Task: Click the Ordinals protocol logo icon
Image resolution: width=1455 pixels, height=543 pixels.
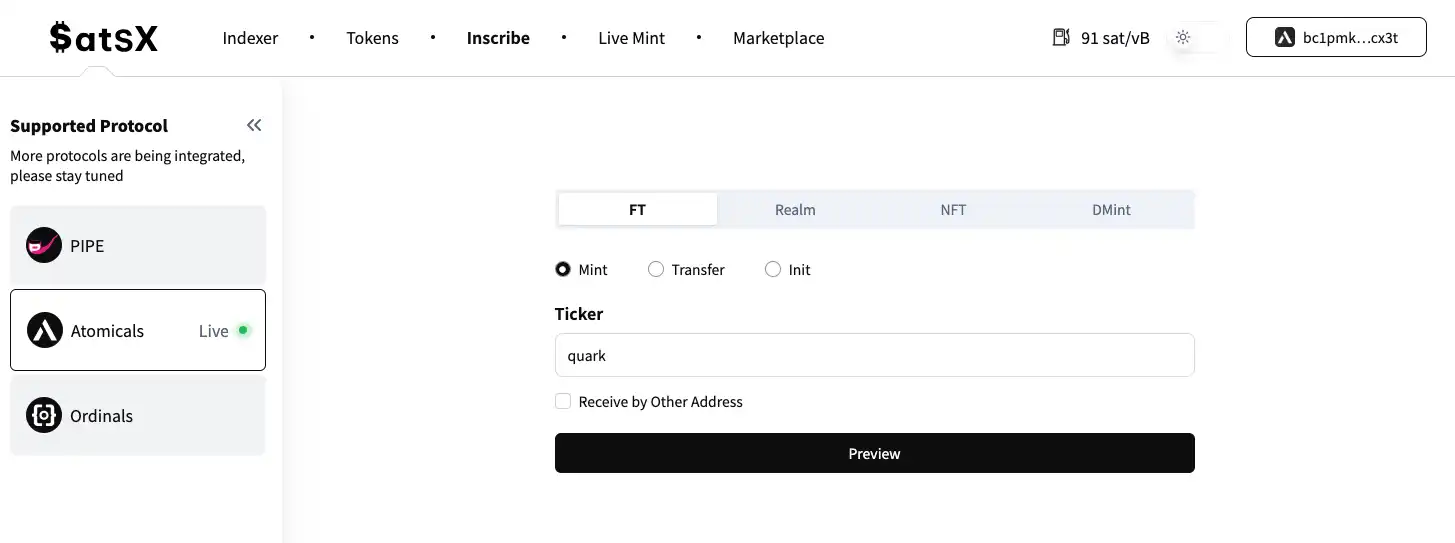Action: pyautogui.click(x=44, y=415)
